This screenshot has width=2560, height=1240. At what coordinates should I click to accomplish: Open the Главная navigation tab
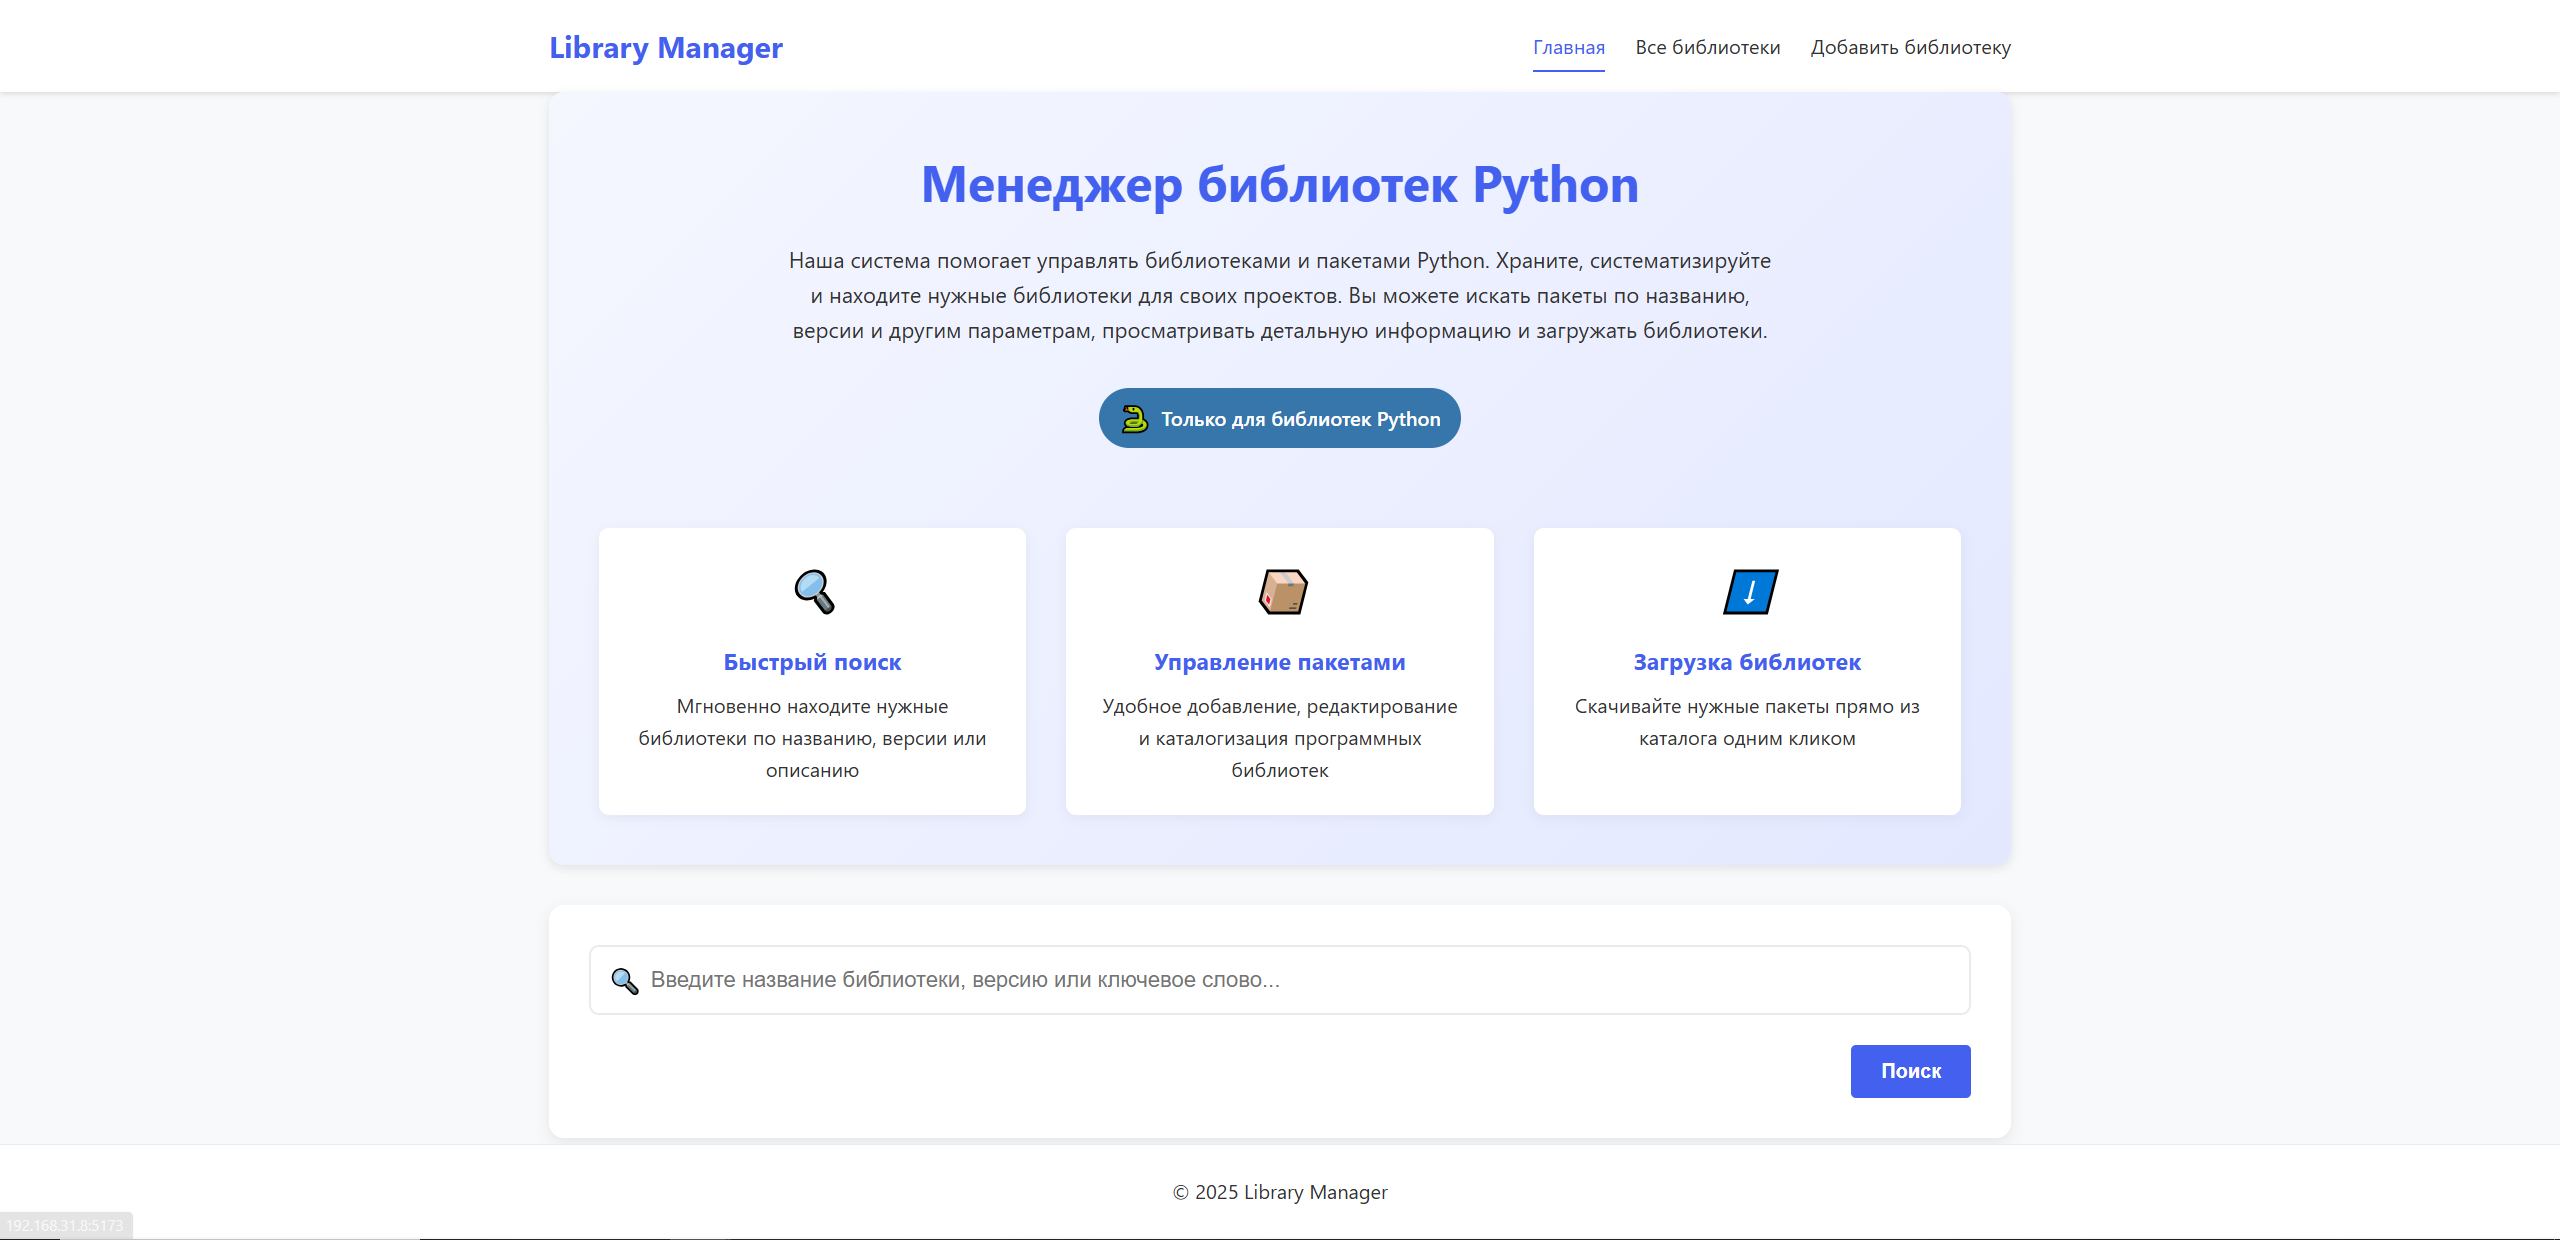[x=1568, y=48]
